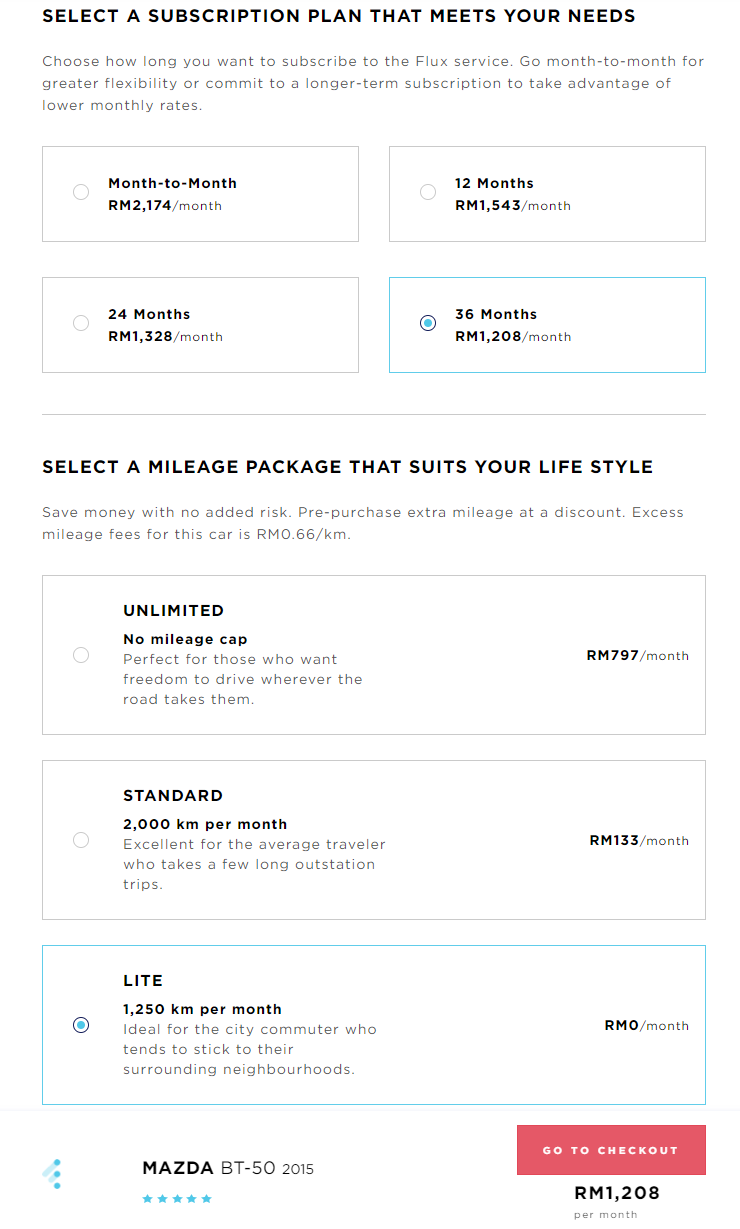Choose the 12 Months plan radio button
Image resolution: width=740 pixels, height=1229 pixels.
pyautogui.click(x=428, y=192)
